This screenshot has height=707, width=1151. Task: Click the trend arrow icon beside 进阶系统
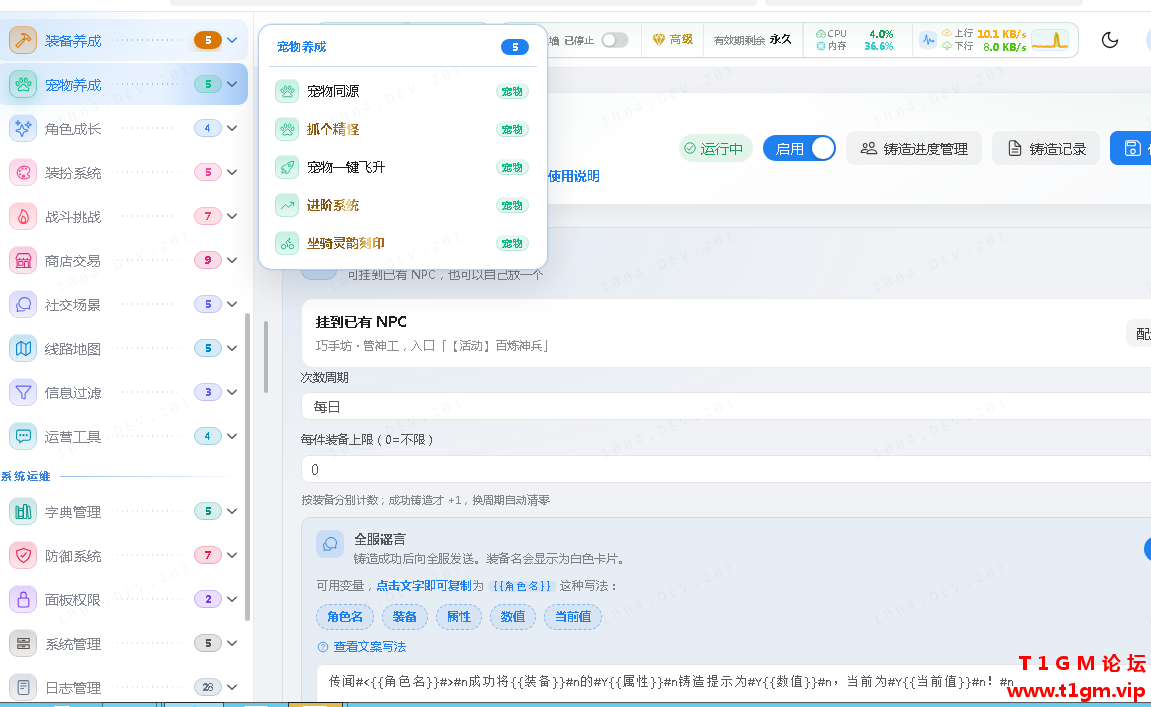click(x=287, y=206)
